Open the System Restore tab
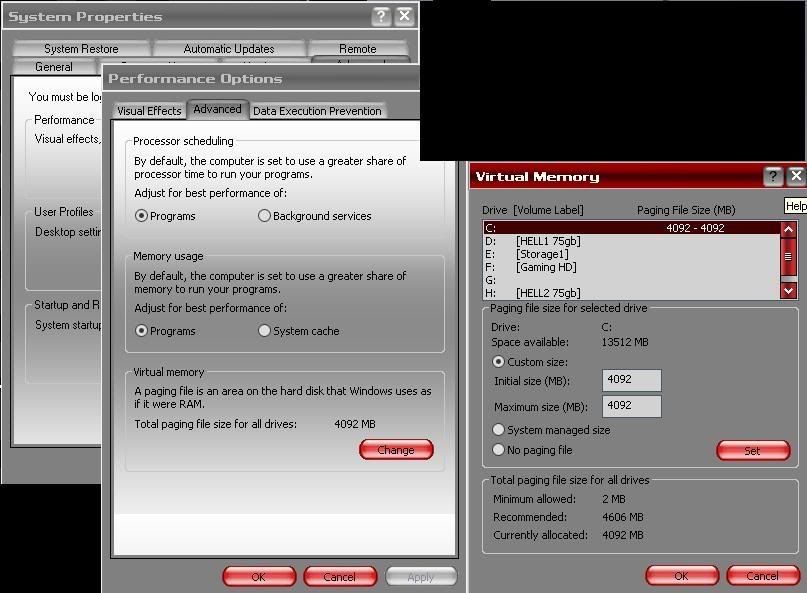 click(81, 49)
